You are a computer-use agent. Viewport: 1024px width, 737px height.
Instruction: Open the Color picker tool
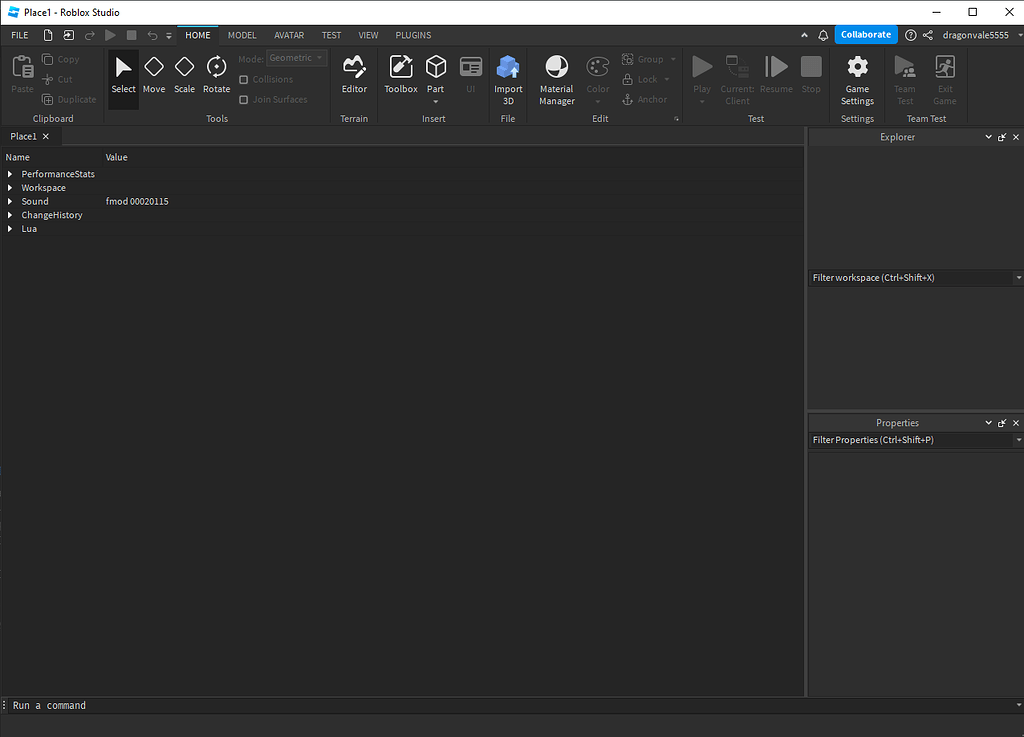(x=598, y=76)
